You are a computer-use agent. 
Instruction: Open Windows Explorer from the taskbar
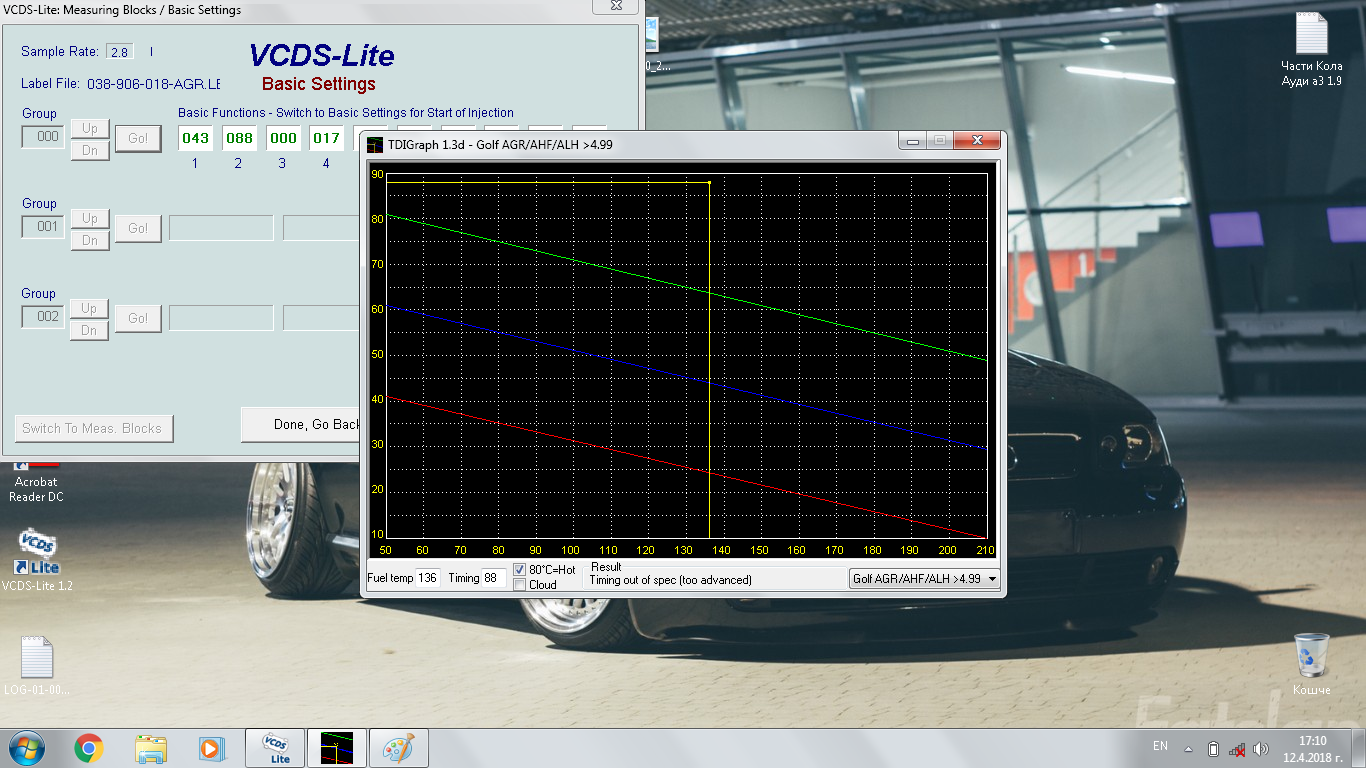tap(151, 748)
